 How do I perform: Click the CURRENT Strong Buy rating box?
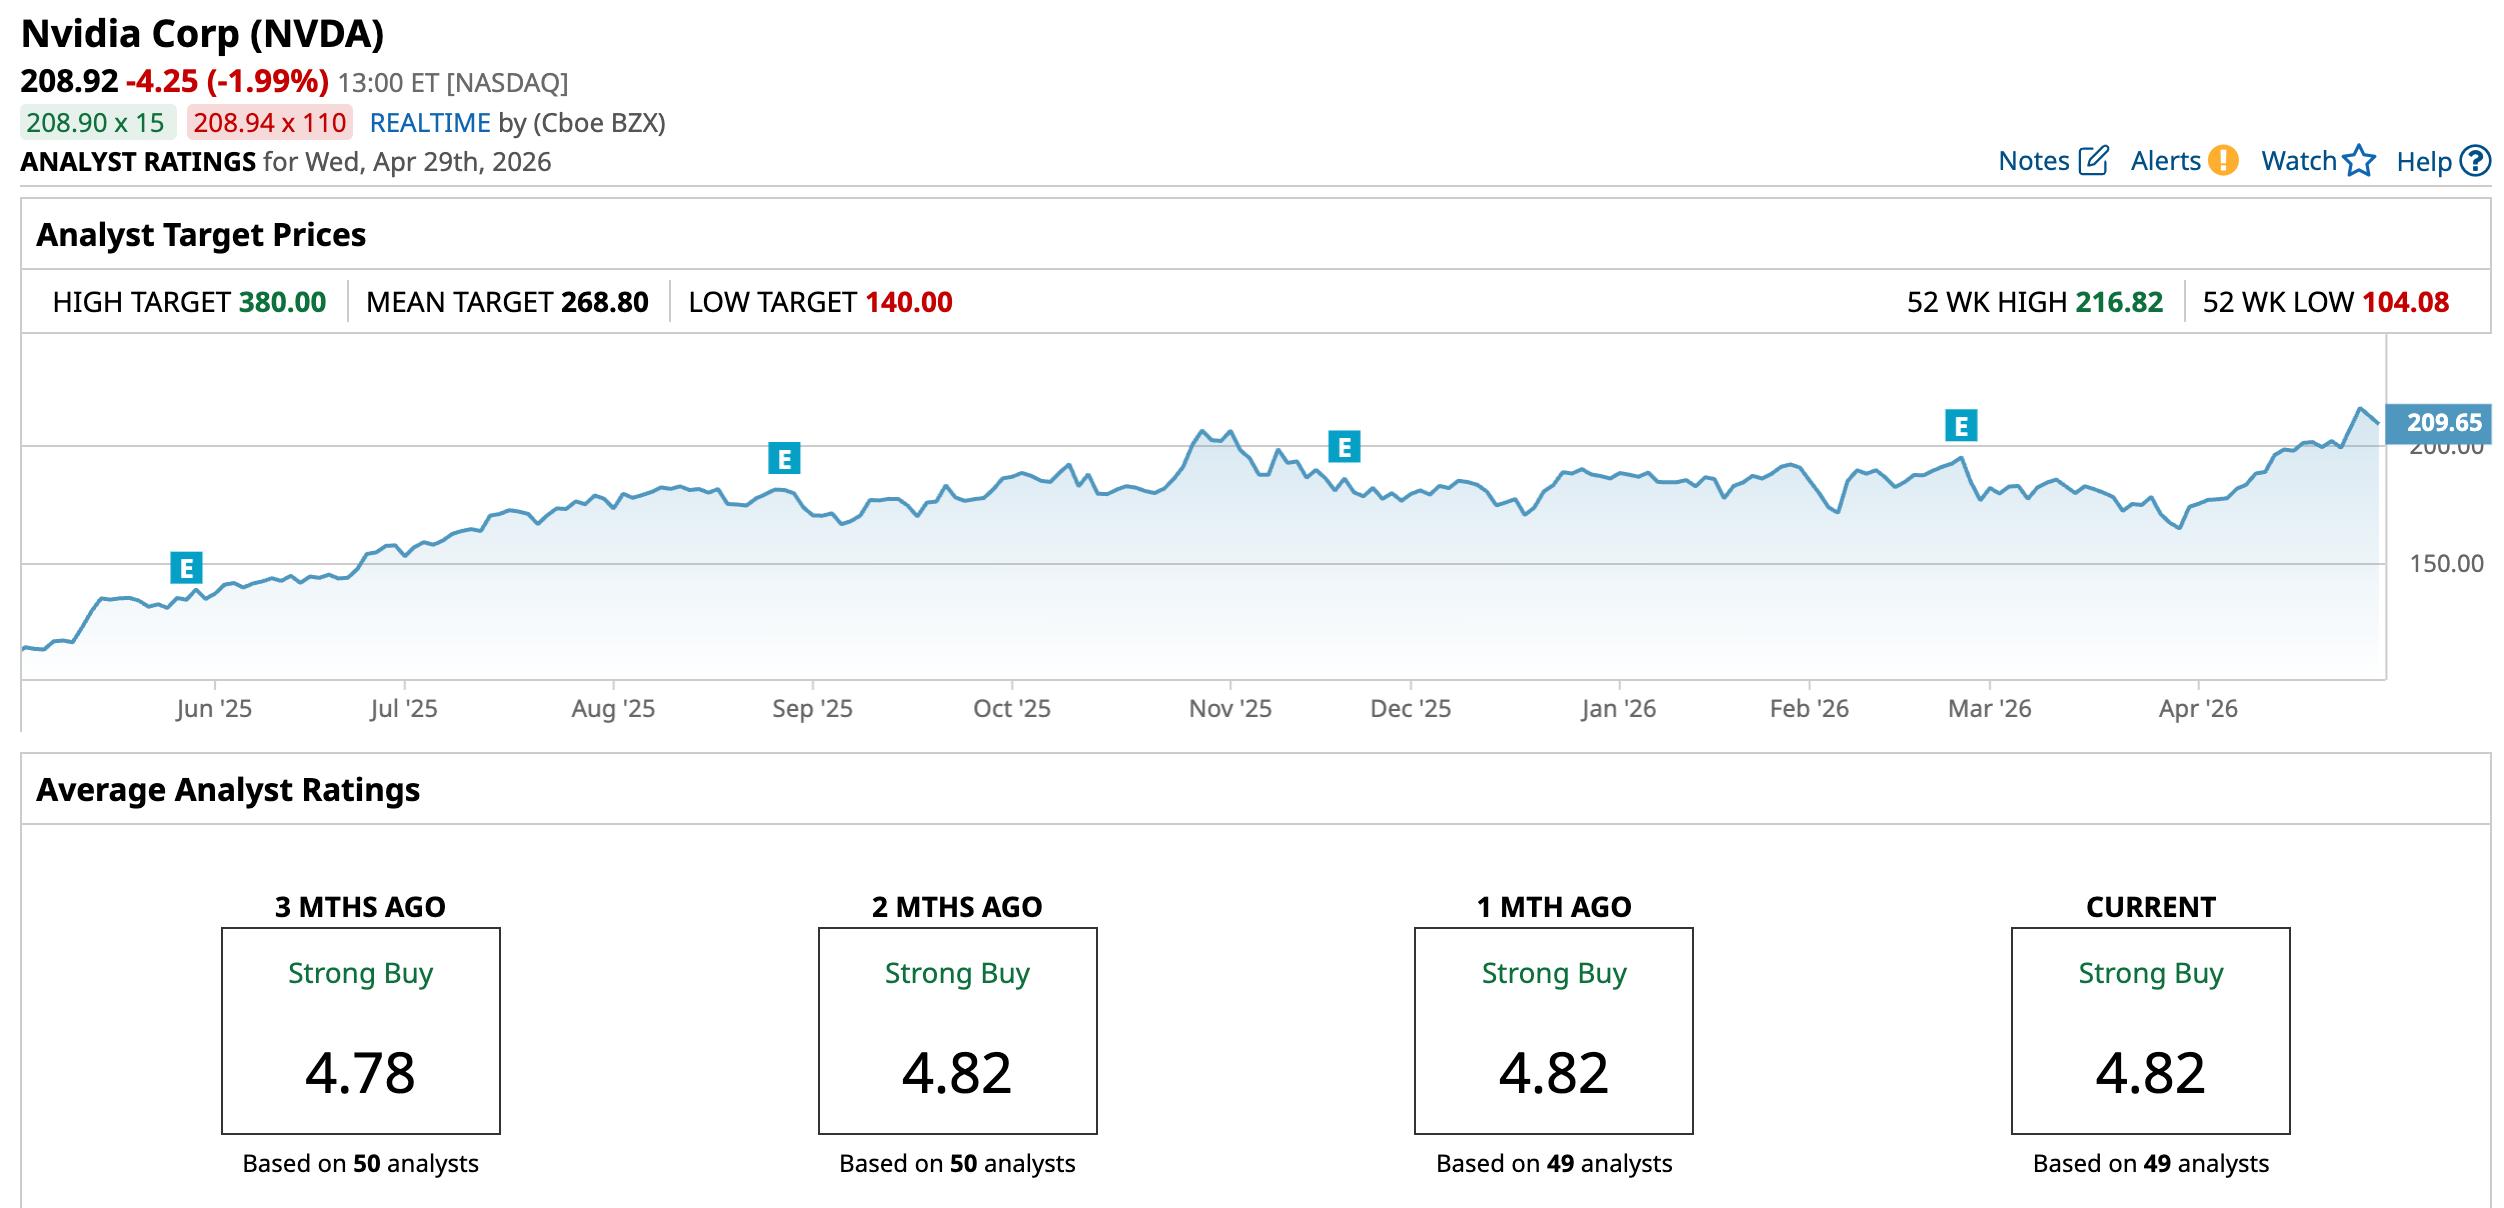2150,1030
